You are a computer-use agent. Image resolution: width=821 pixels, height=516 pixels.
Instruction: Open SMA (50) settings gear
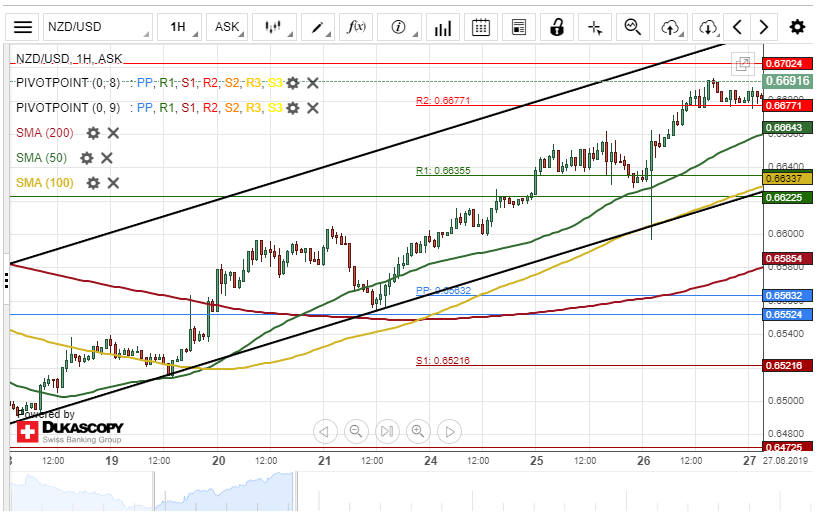click(87, 158)
